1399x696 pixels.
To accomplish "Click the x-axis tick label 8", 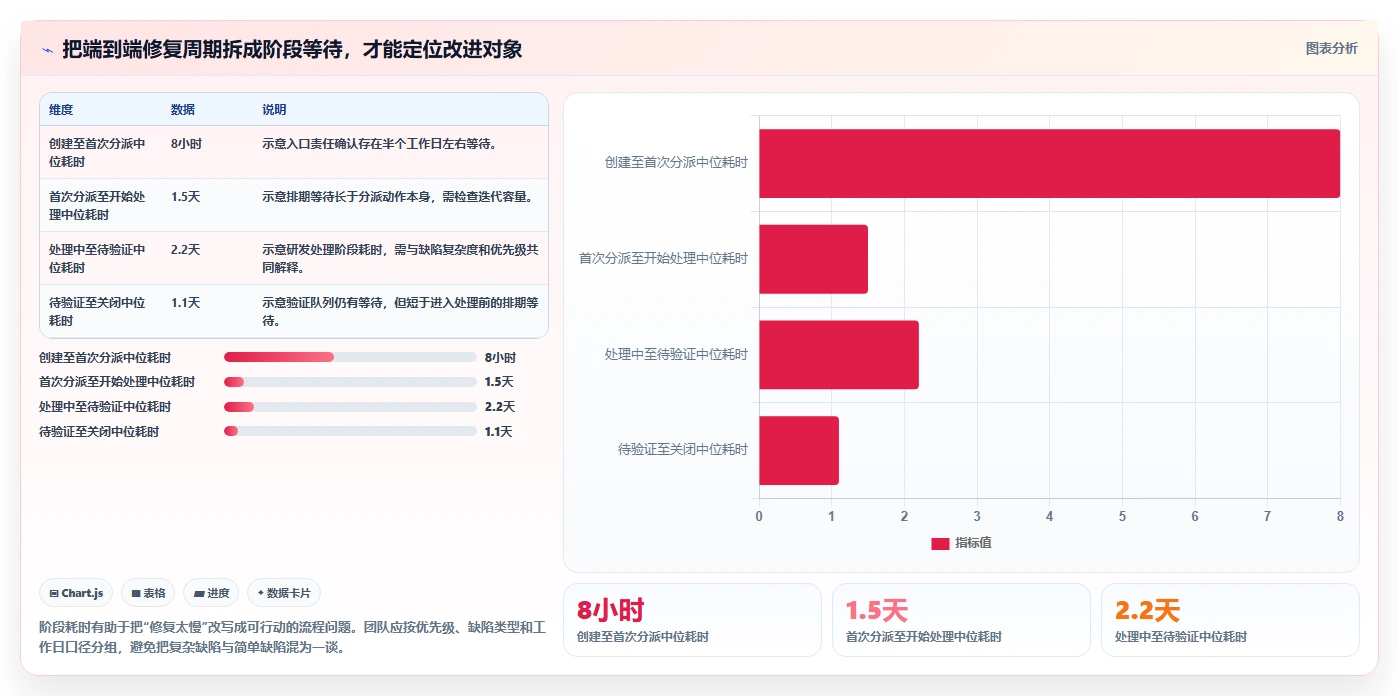I will 1340,516.
